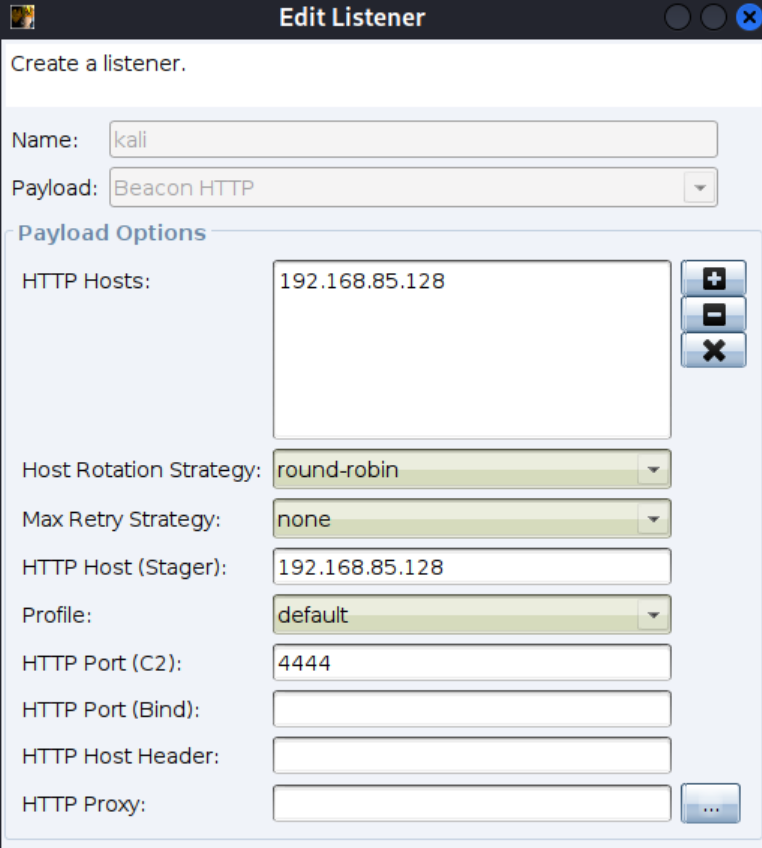Screen dimensions: 762x848
Task: Select 192.168.85.128 in HTTP Hosts list
Action: [362, 282]
